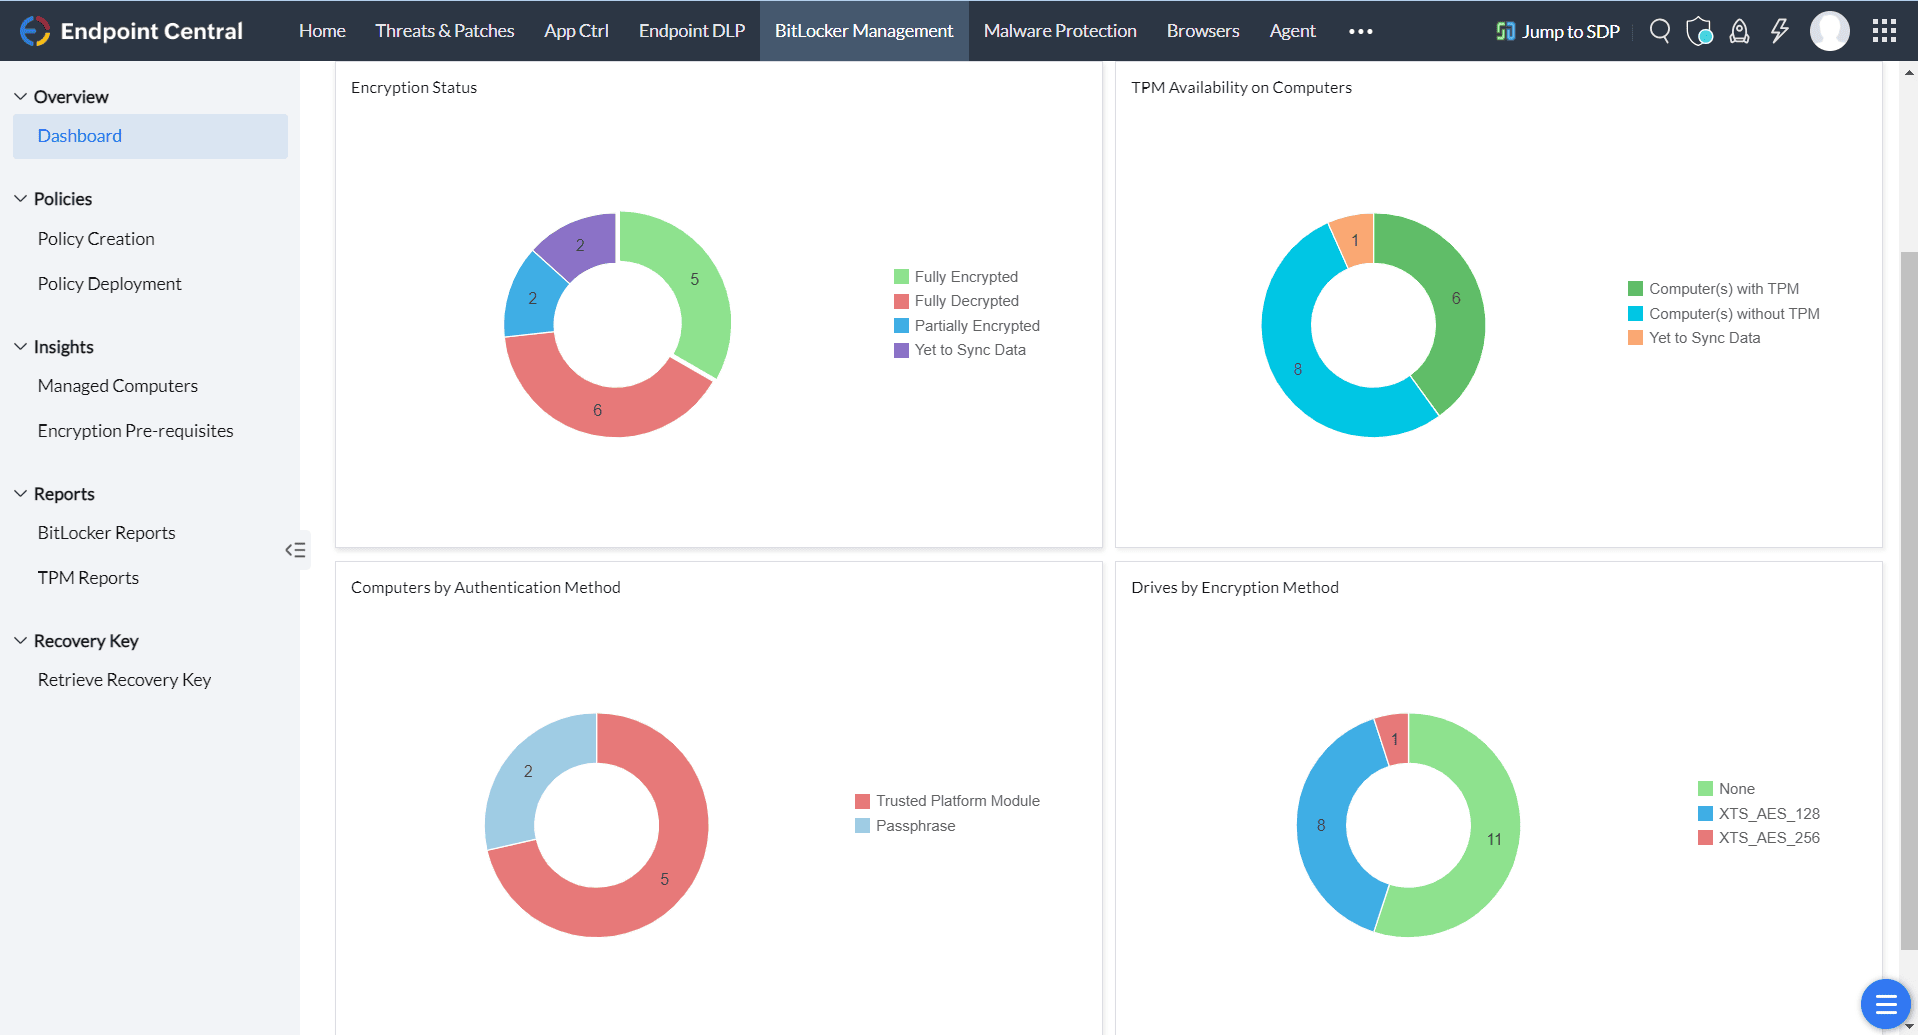Click the quick actions lightning icon
This screenshot has width=1918, height=1035.
point(1779,30)
